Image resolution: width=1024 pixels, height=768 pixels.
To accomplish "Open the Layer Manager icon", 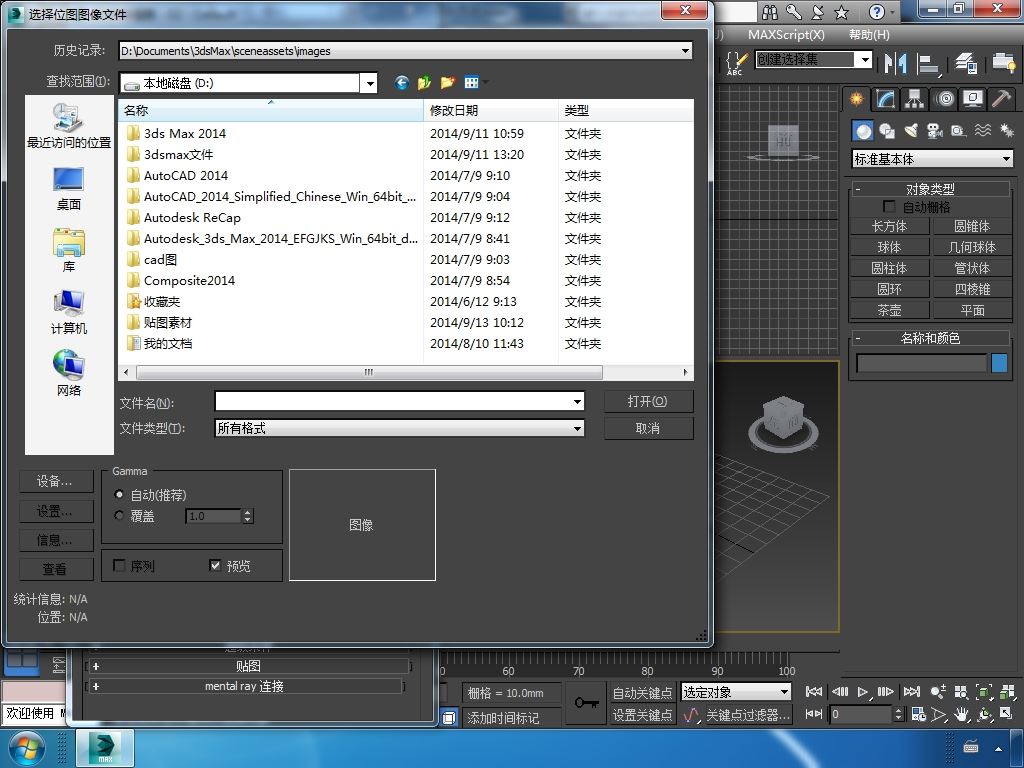I will 965,63.
